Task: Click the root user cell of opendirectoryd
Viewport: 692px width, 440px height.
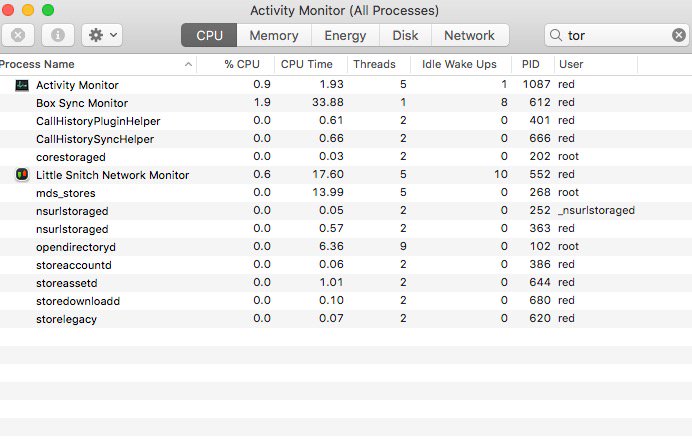Action: tap(568, 246)
